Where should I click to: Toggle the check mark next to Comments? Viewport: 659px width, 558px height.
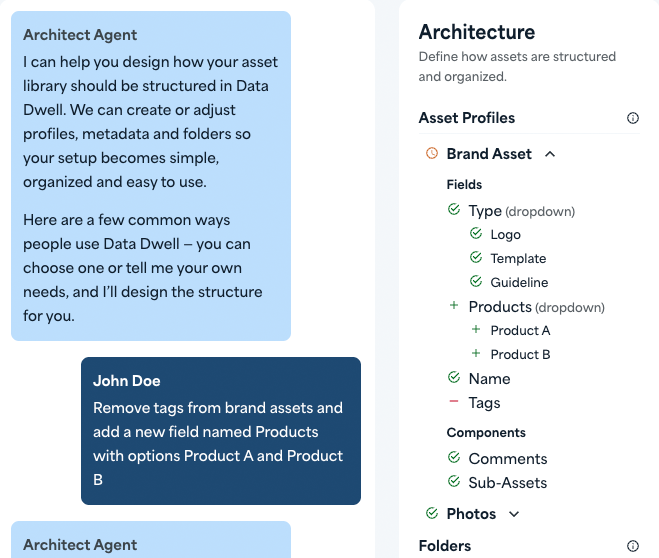click(x=454, y=458)
